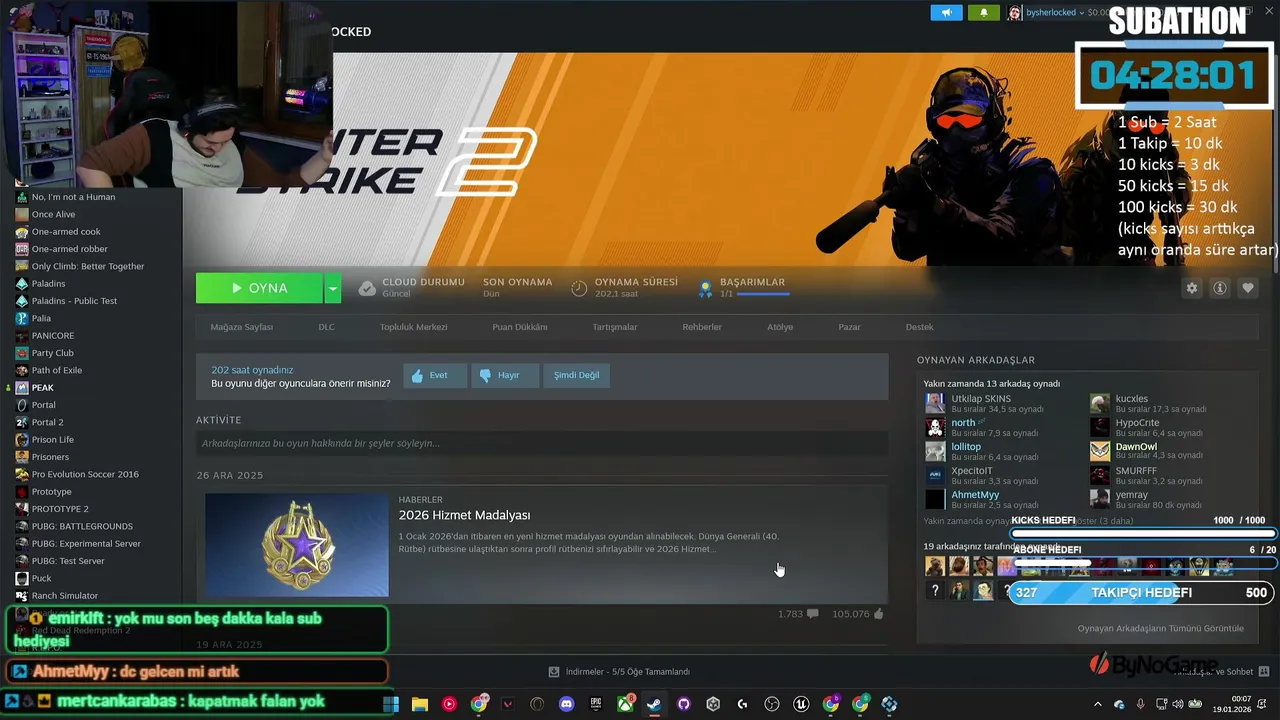The image size is (1280, 720).
Task: Click the Cloud Durumu status icon
Action: coord(367,288)
